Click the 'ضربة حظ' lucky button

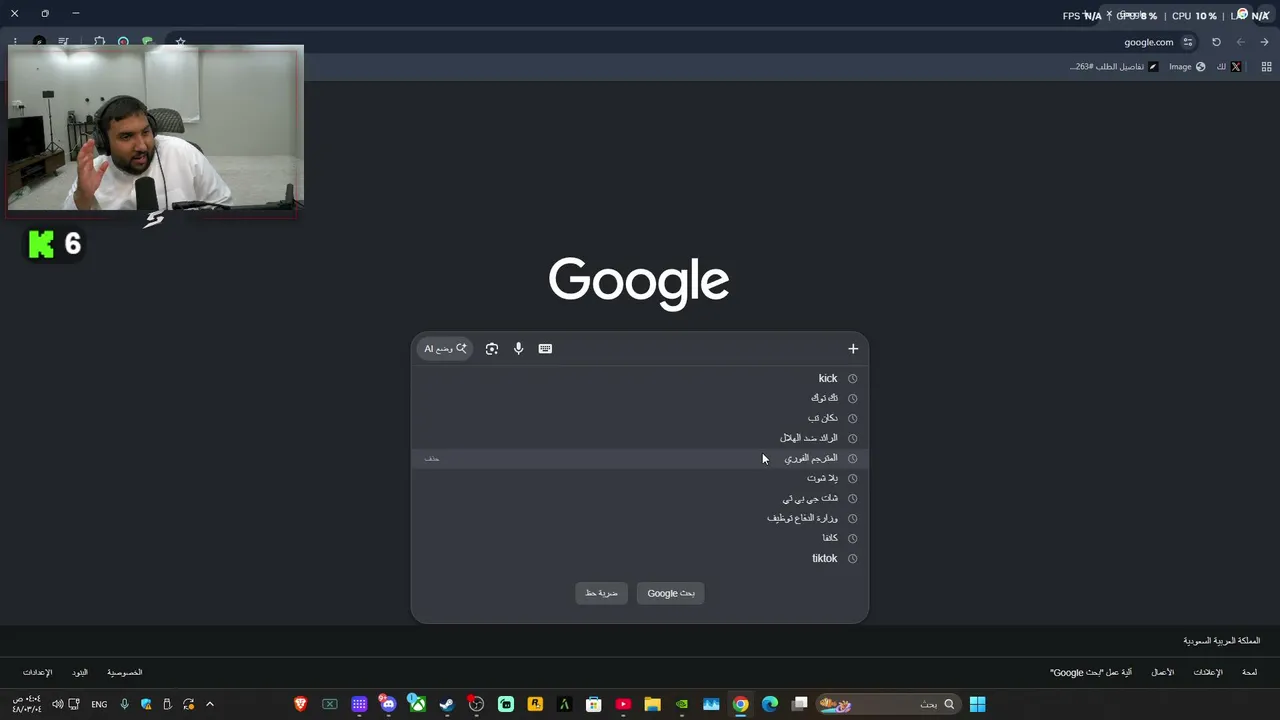pos(601,593)
